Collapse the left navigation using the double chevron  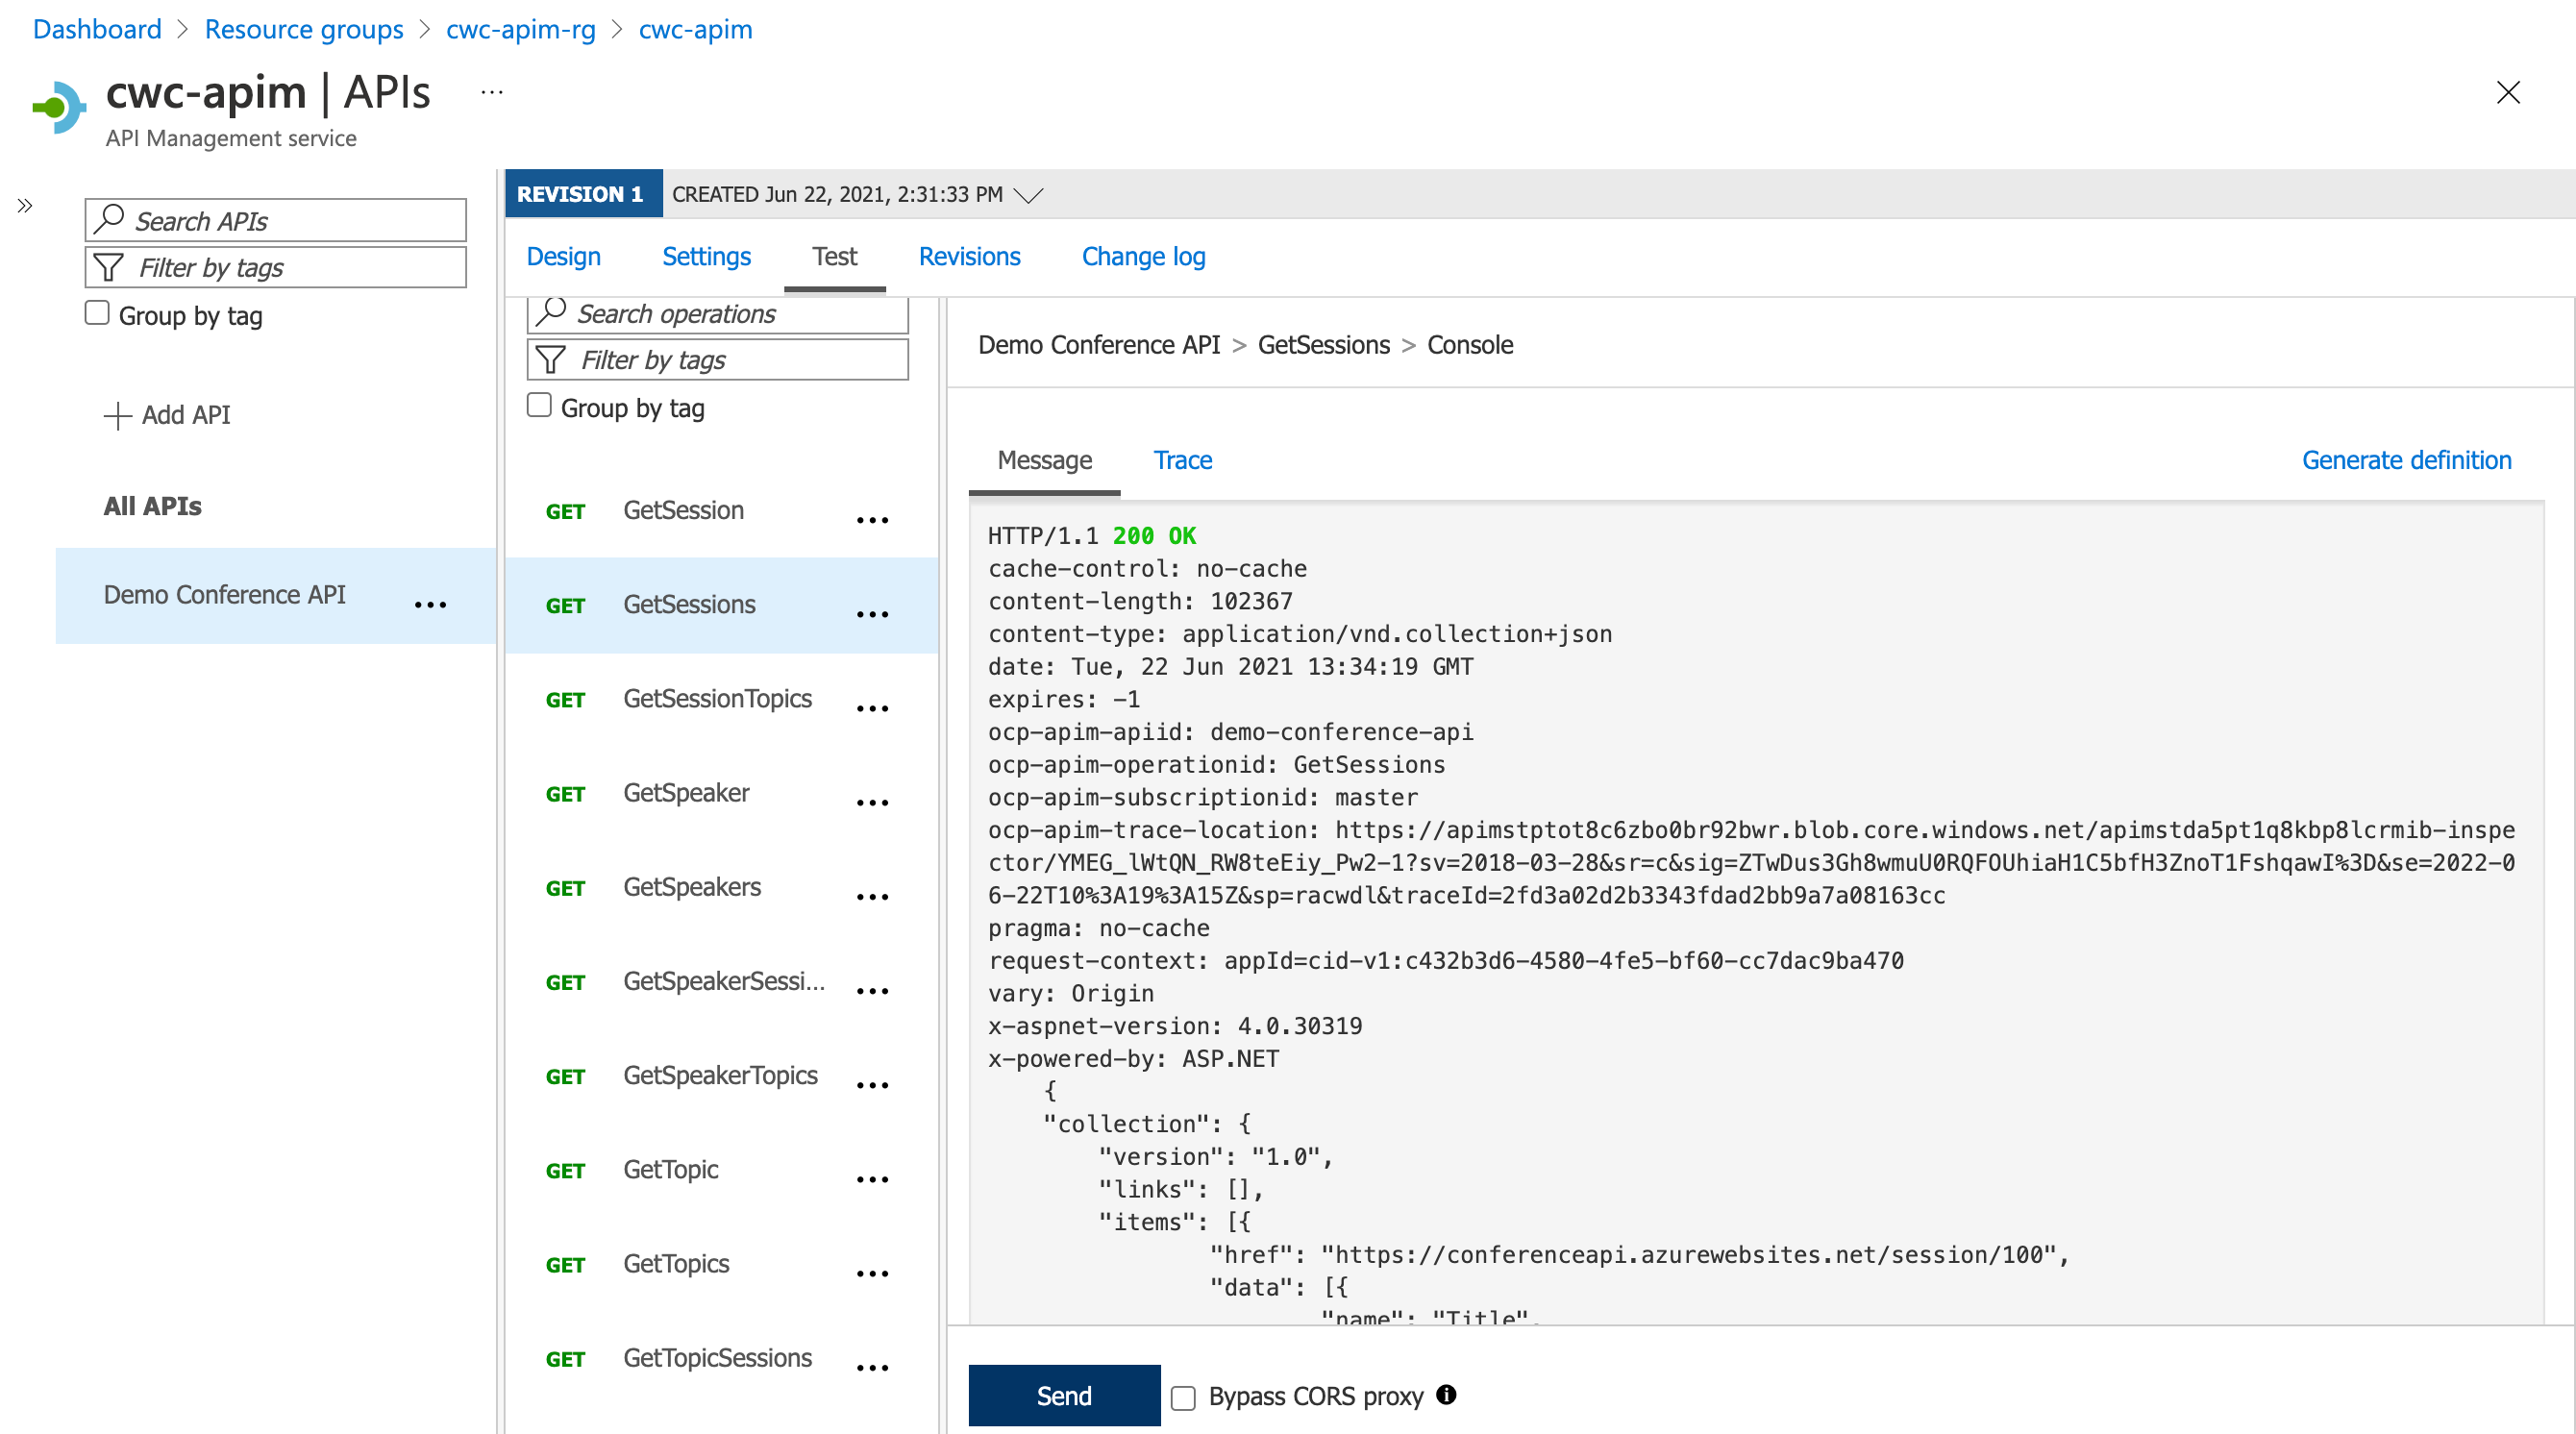(24, 205)
